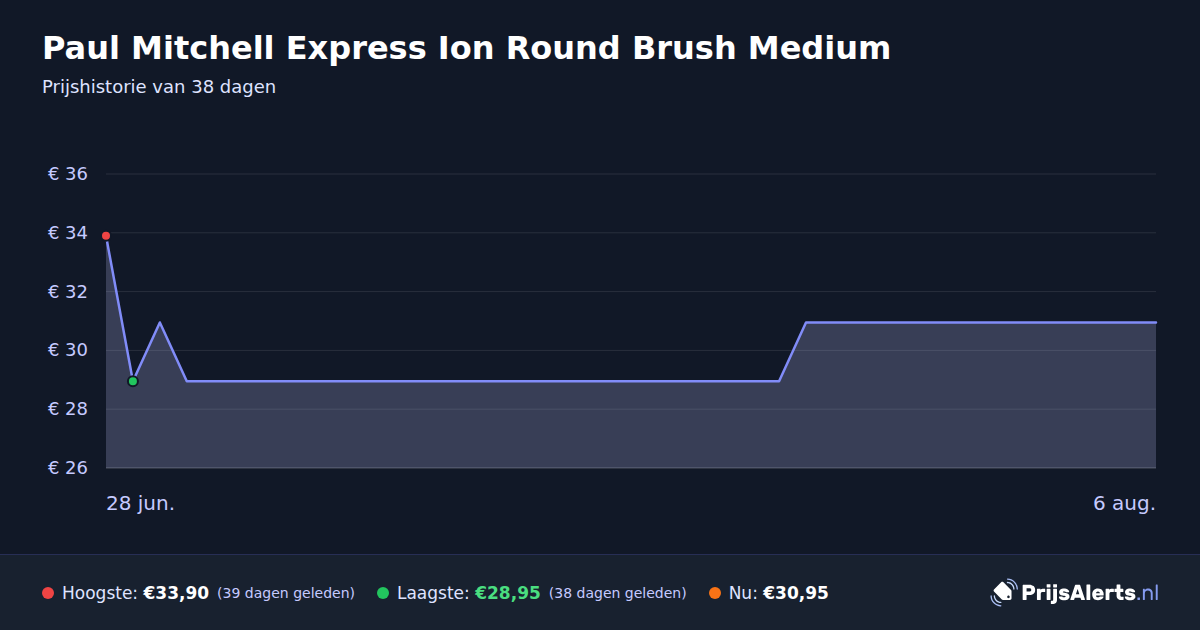Click the 39 dagen geleden note
Image resolution: width=1200 pixels, height=630 pixels.
(x=286, y=593)
